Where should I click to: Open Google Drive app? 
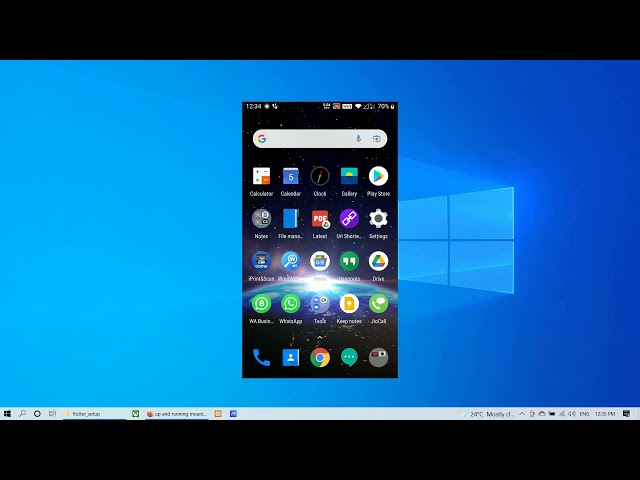click(378, 262)
